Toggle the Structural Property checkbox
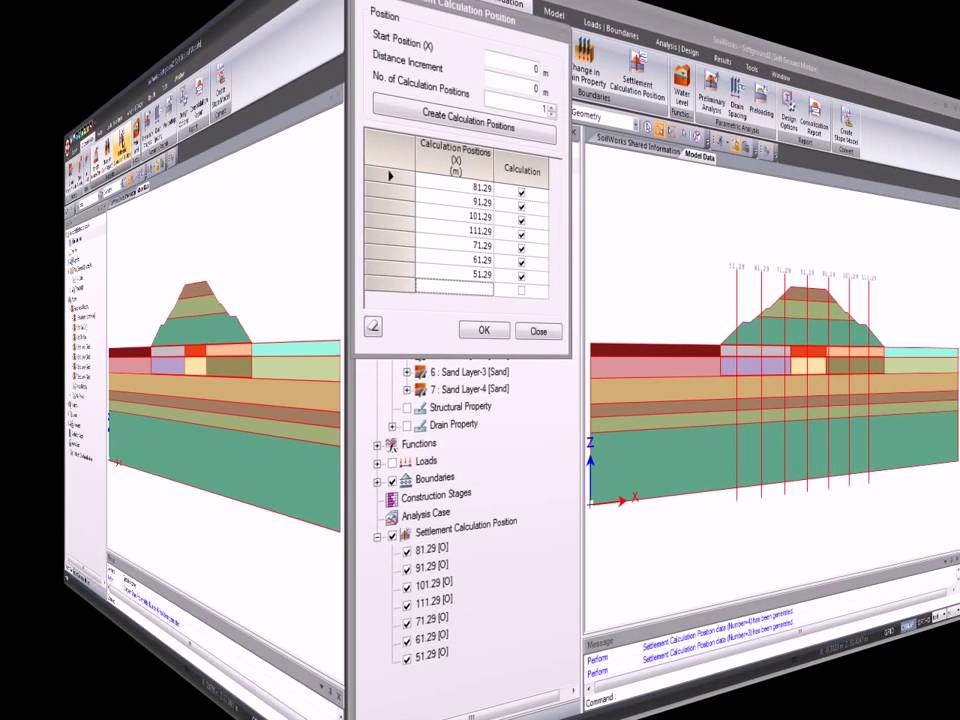Screen dimensions: 960x720 [x=407, y=408]
